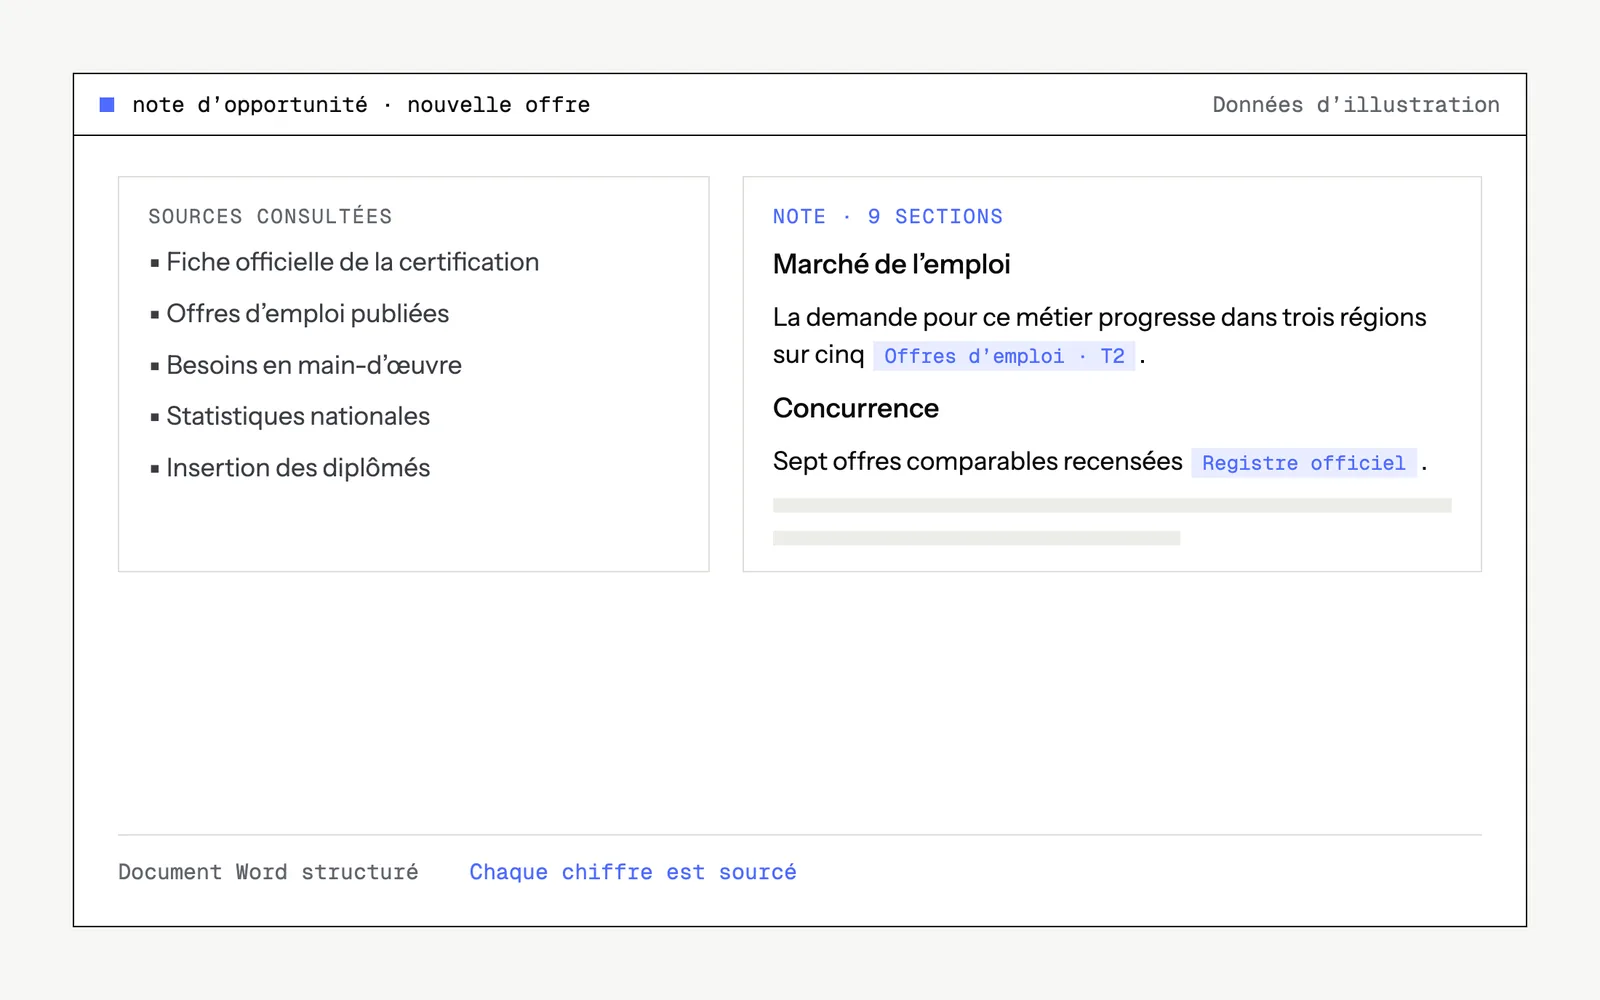Open the 'Offres d'emploi · T2' source tag
This screenshot has width=1600, height=1000.
tap(1004, 356)
